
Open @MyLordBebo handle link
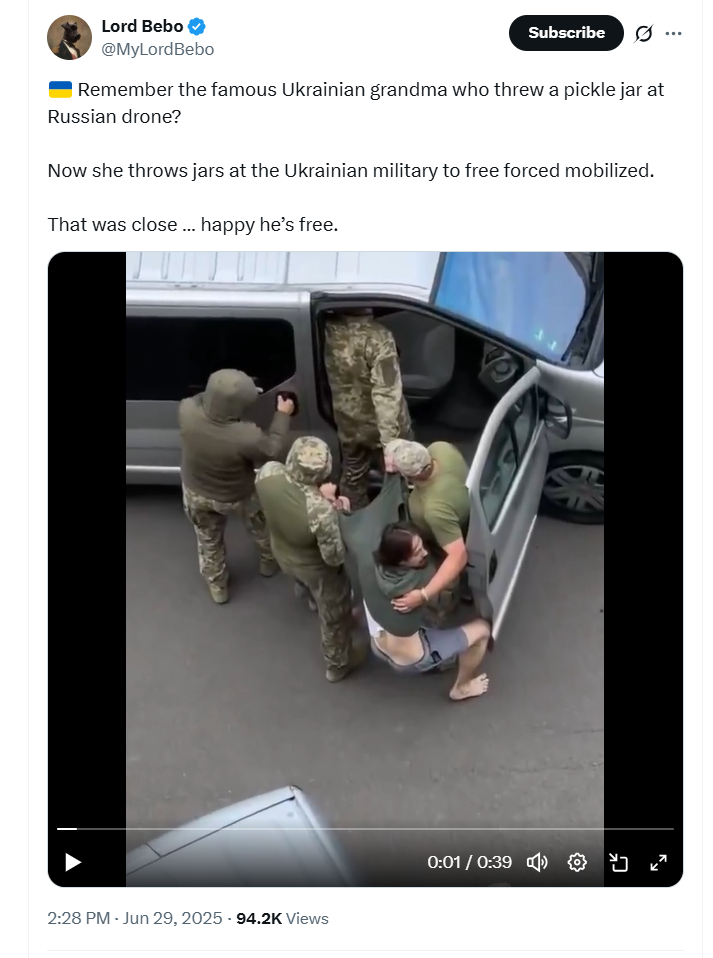(x=157, y=49)
